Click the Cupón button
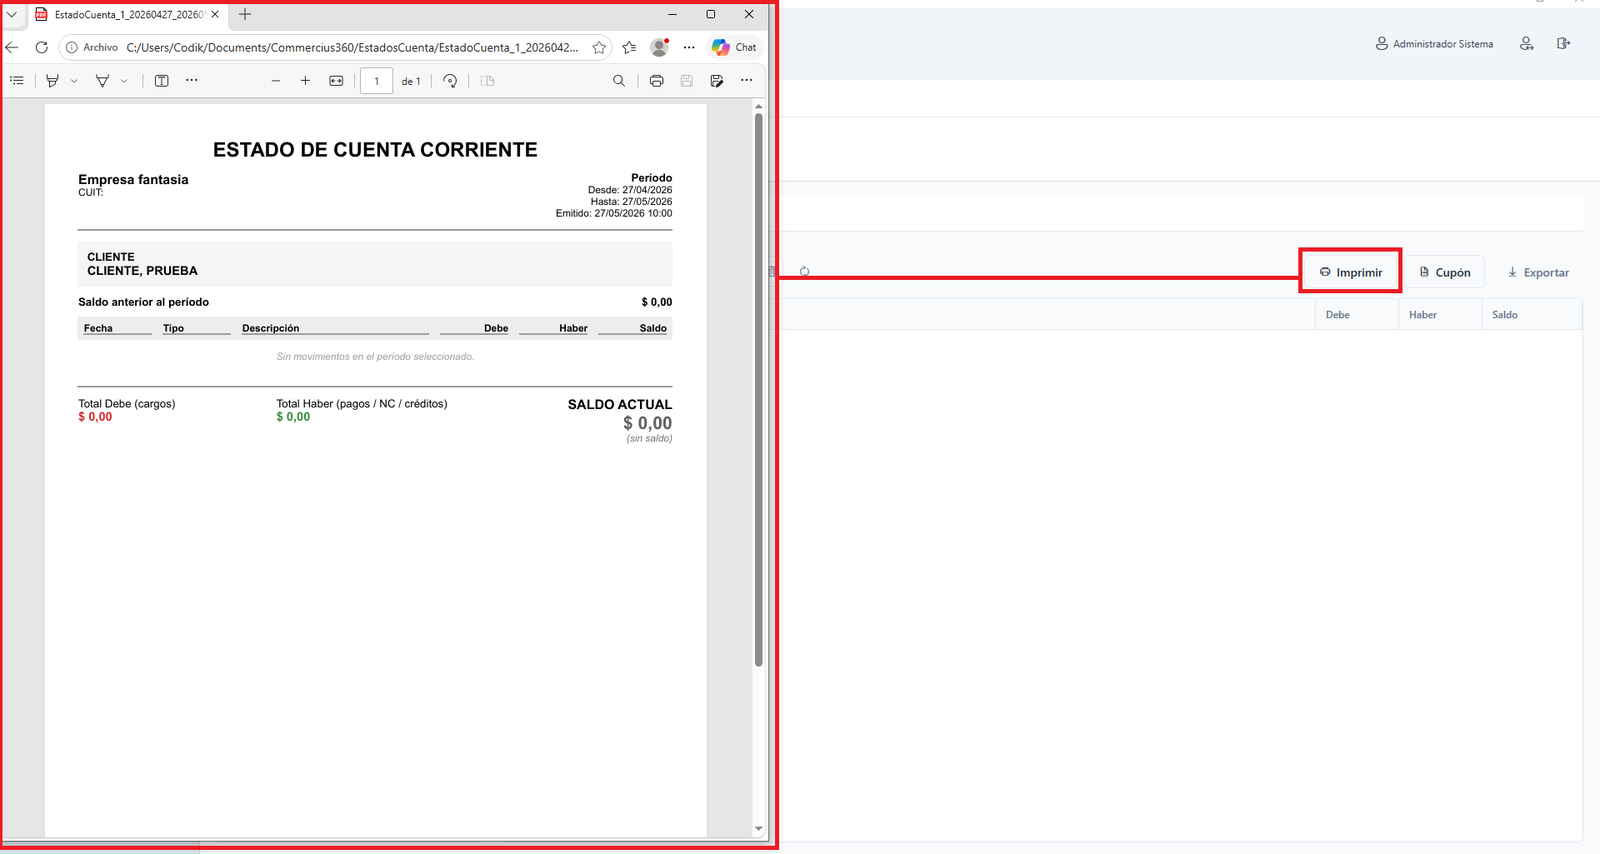This screenshot has width=1600, height=854. click(x=1444, y=272)
